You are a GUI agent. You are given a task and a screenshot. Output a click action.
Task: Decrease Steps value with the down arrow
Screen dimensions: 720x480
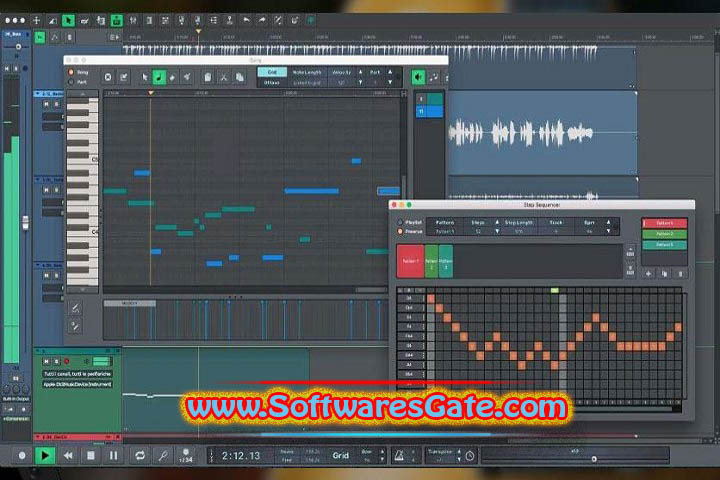(497, 232)
